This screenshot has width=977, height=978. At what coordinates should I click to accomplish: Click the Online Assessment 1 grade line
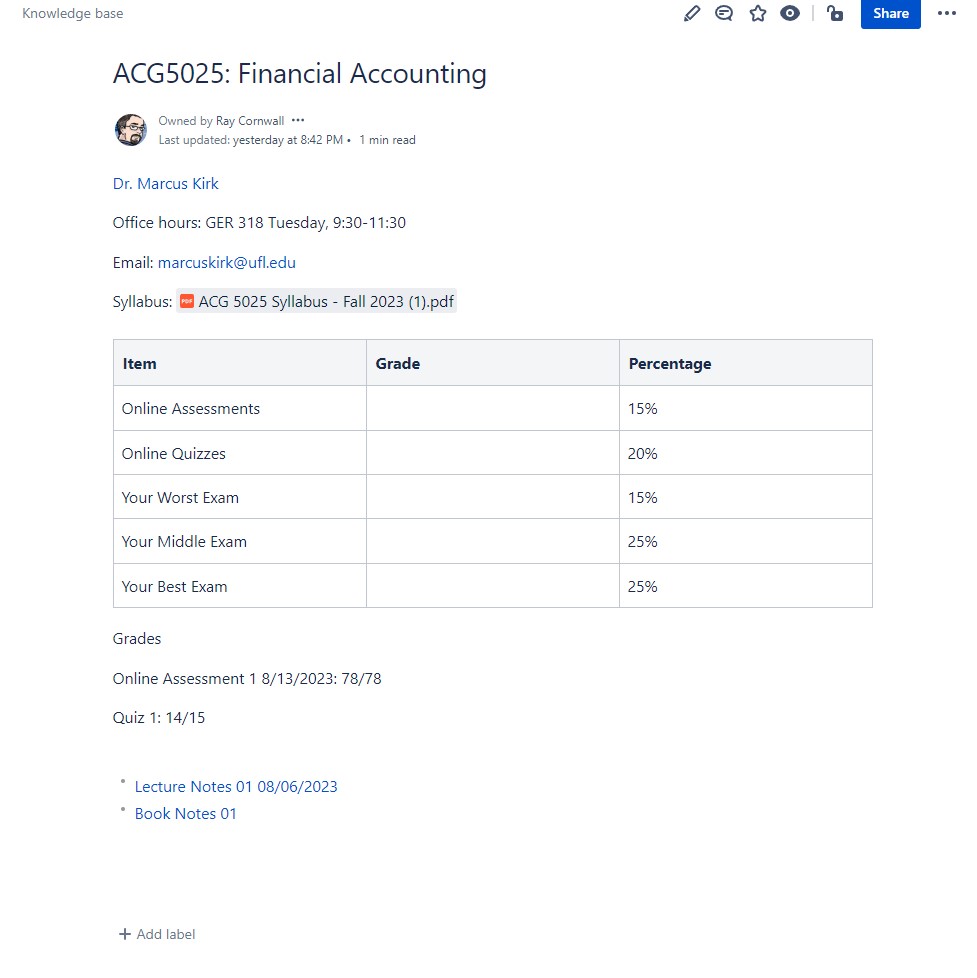[x=247, y=679]
